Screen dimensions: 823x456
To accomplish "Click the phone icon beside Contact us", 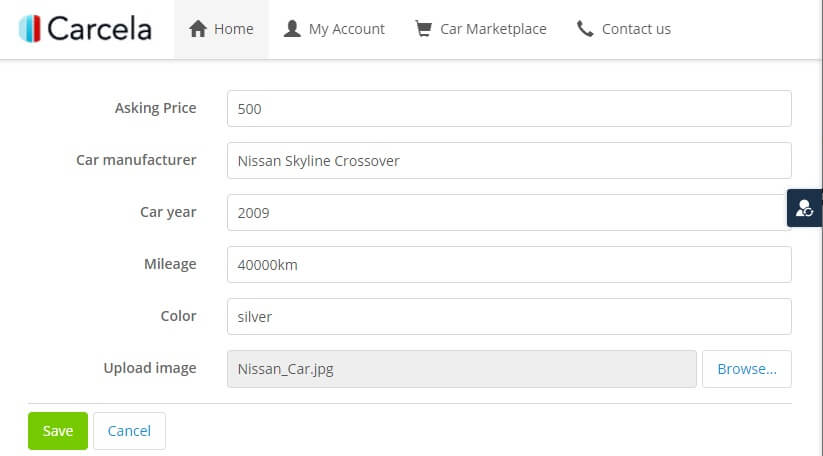I will (585, 29).
